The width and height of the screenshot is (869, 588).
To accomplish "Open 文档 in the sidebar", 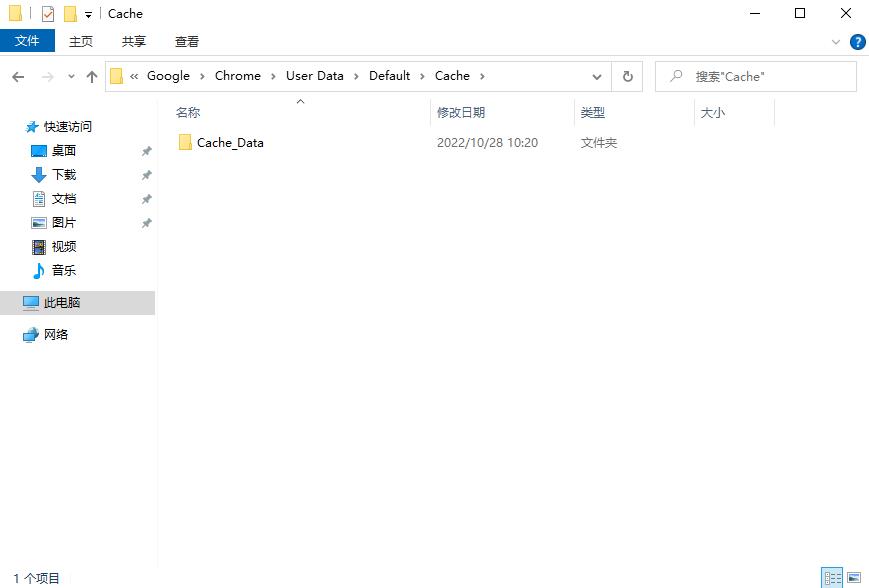I will coord(64,198).
